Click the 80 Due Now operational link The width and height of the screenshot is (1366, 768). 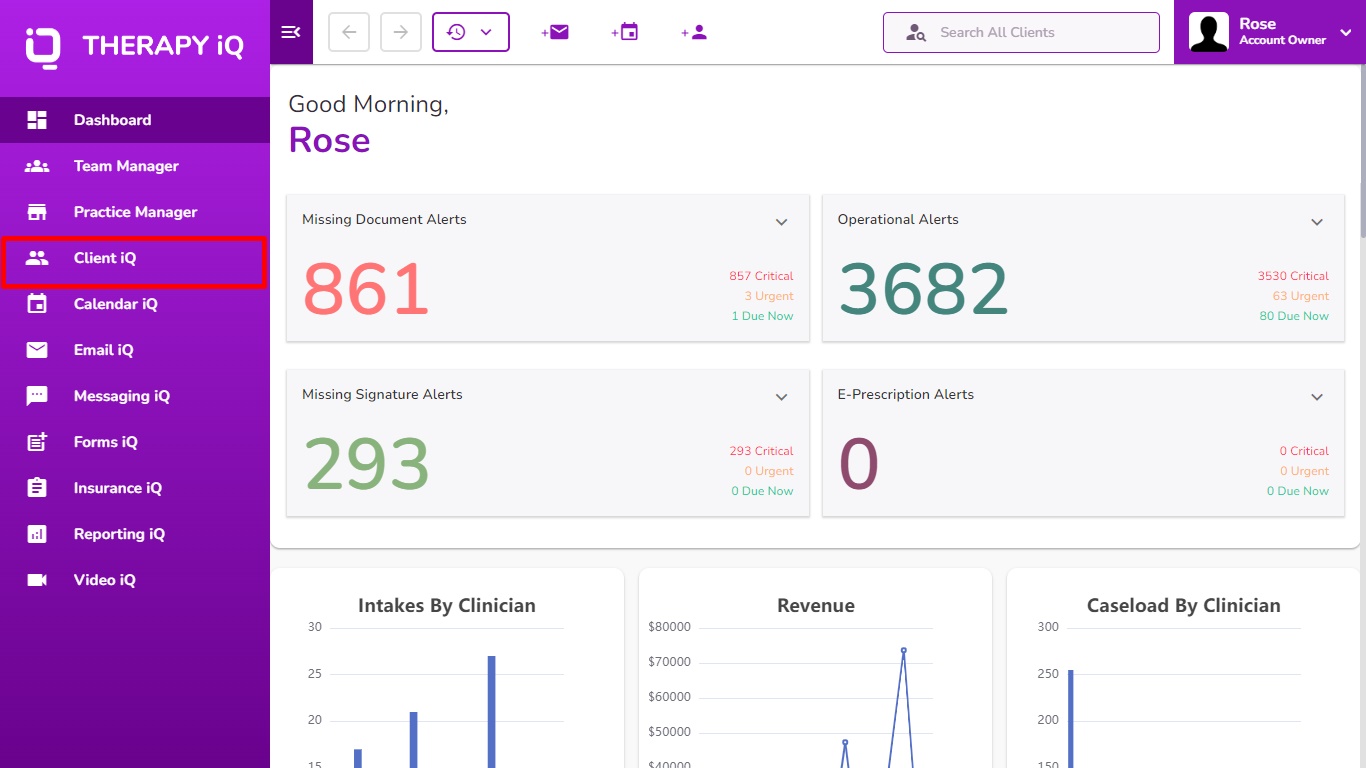click(1294, 316)
